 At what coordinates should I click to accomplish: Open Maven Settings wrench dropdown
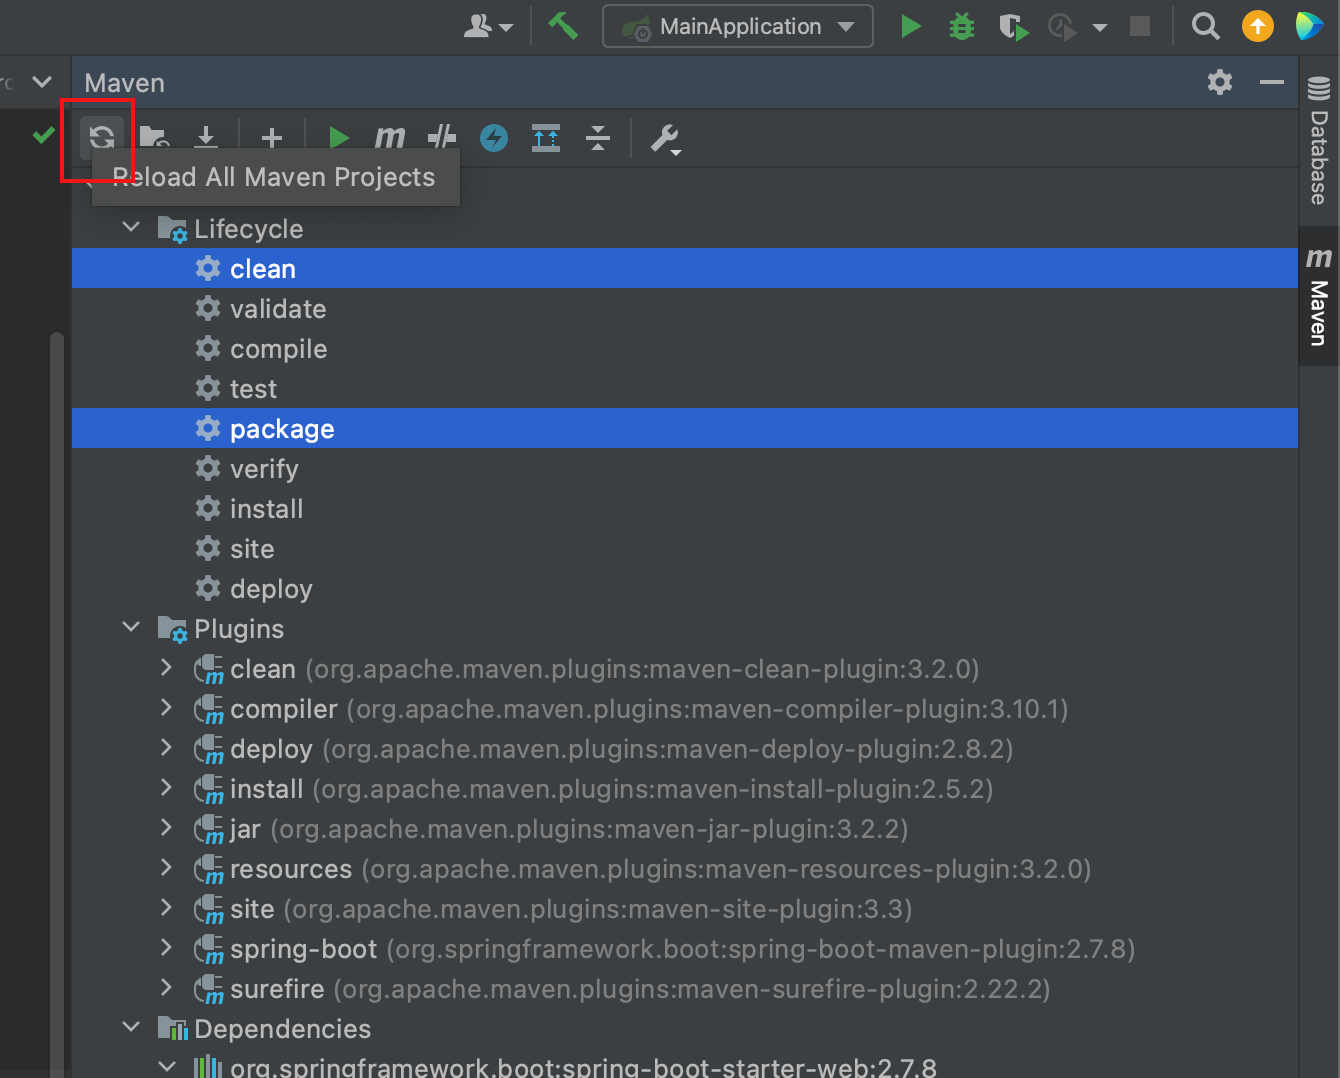coord(666,138)
